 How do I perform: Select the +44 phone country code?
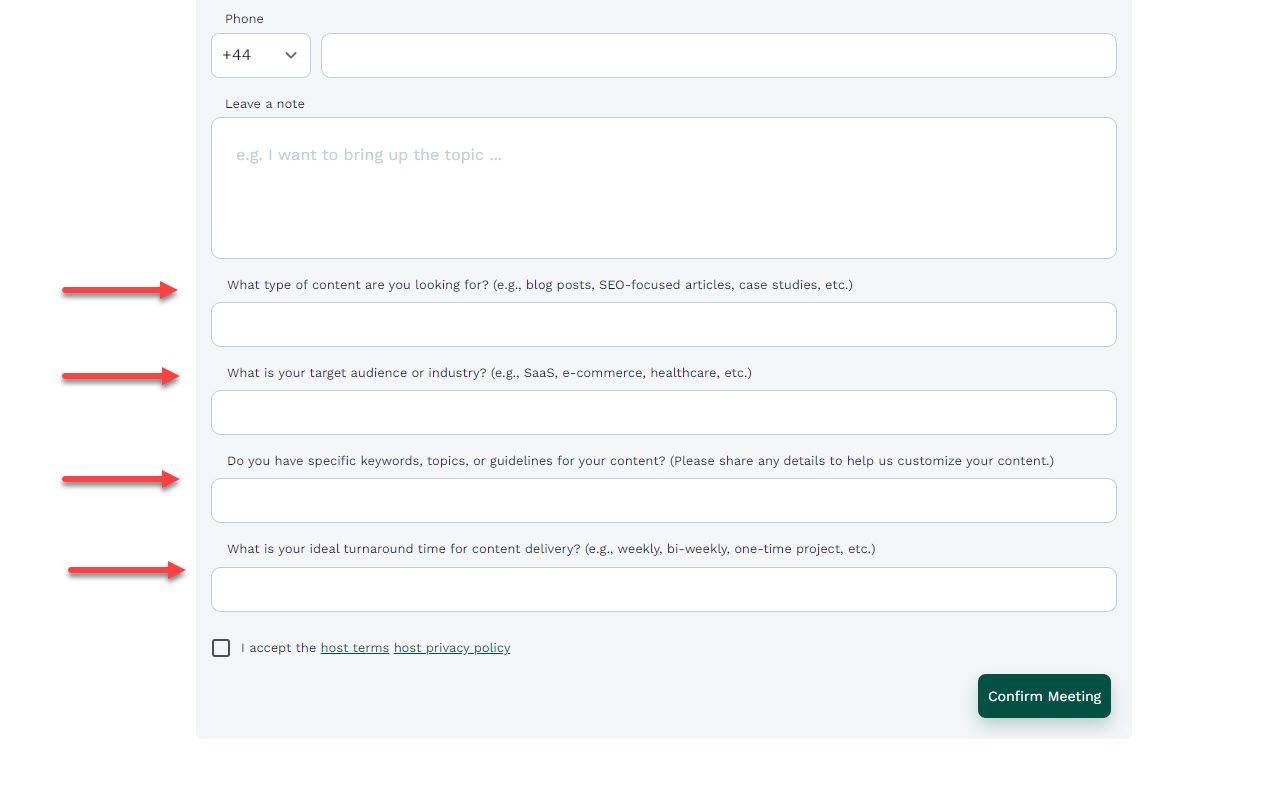tap(260, 55)
